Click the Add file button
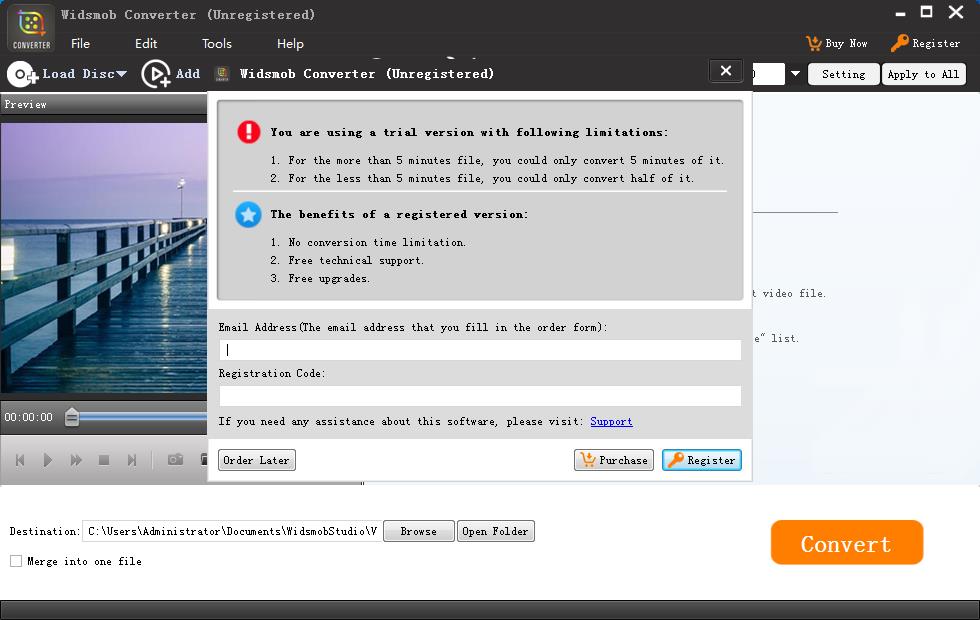Viewport: 980px width, 620px height. coord(171,74)
